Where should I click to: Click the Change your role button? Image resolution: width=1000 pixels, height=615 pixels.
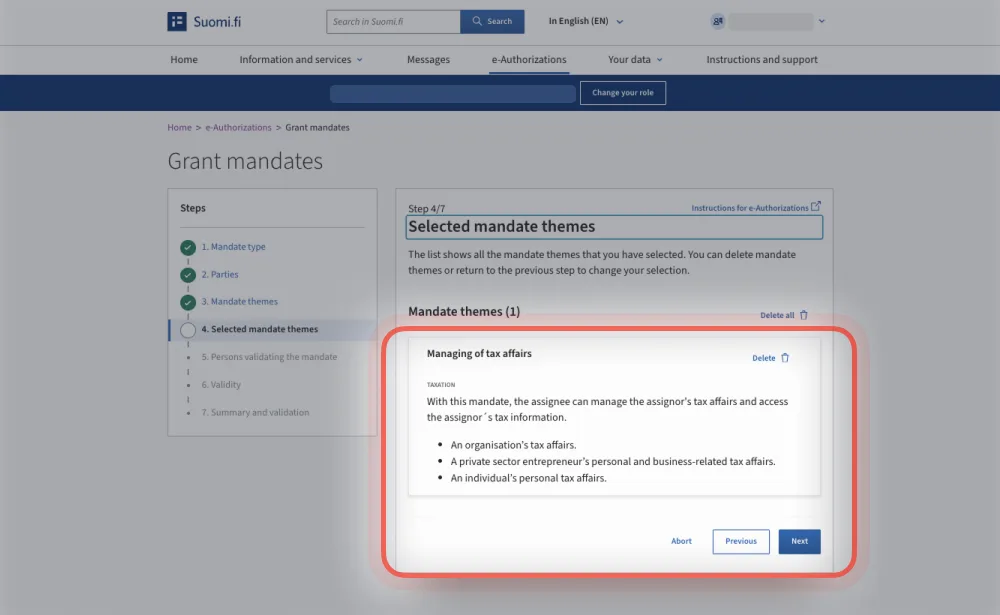click(x=622, y=93)
